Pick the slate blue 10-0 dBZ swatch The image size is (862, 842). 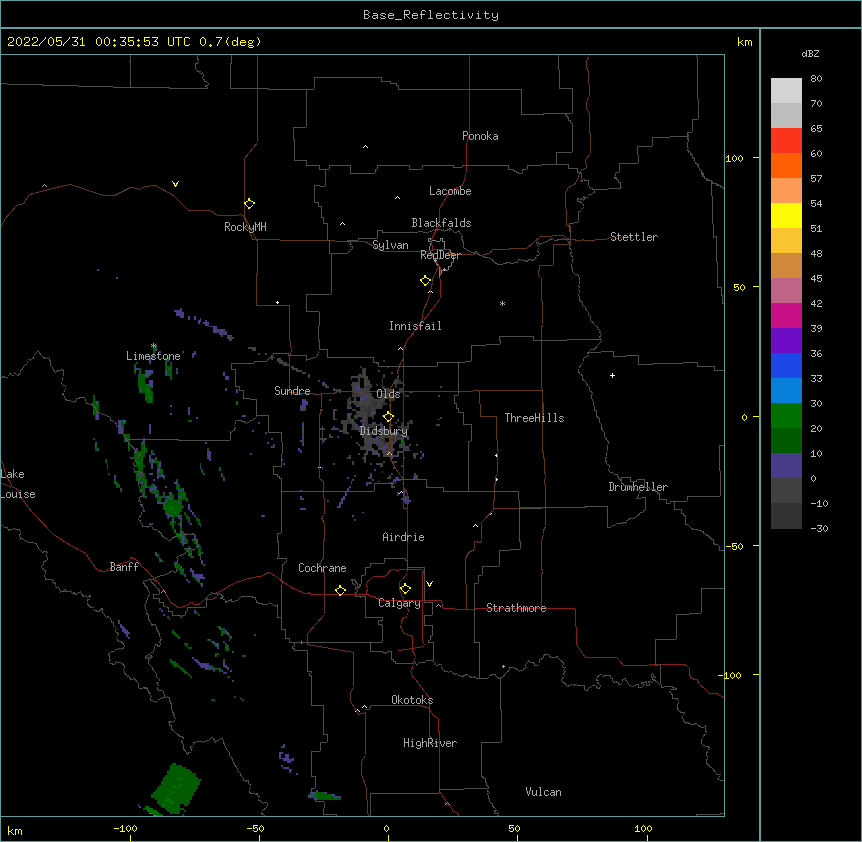coord(786,466)
